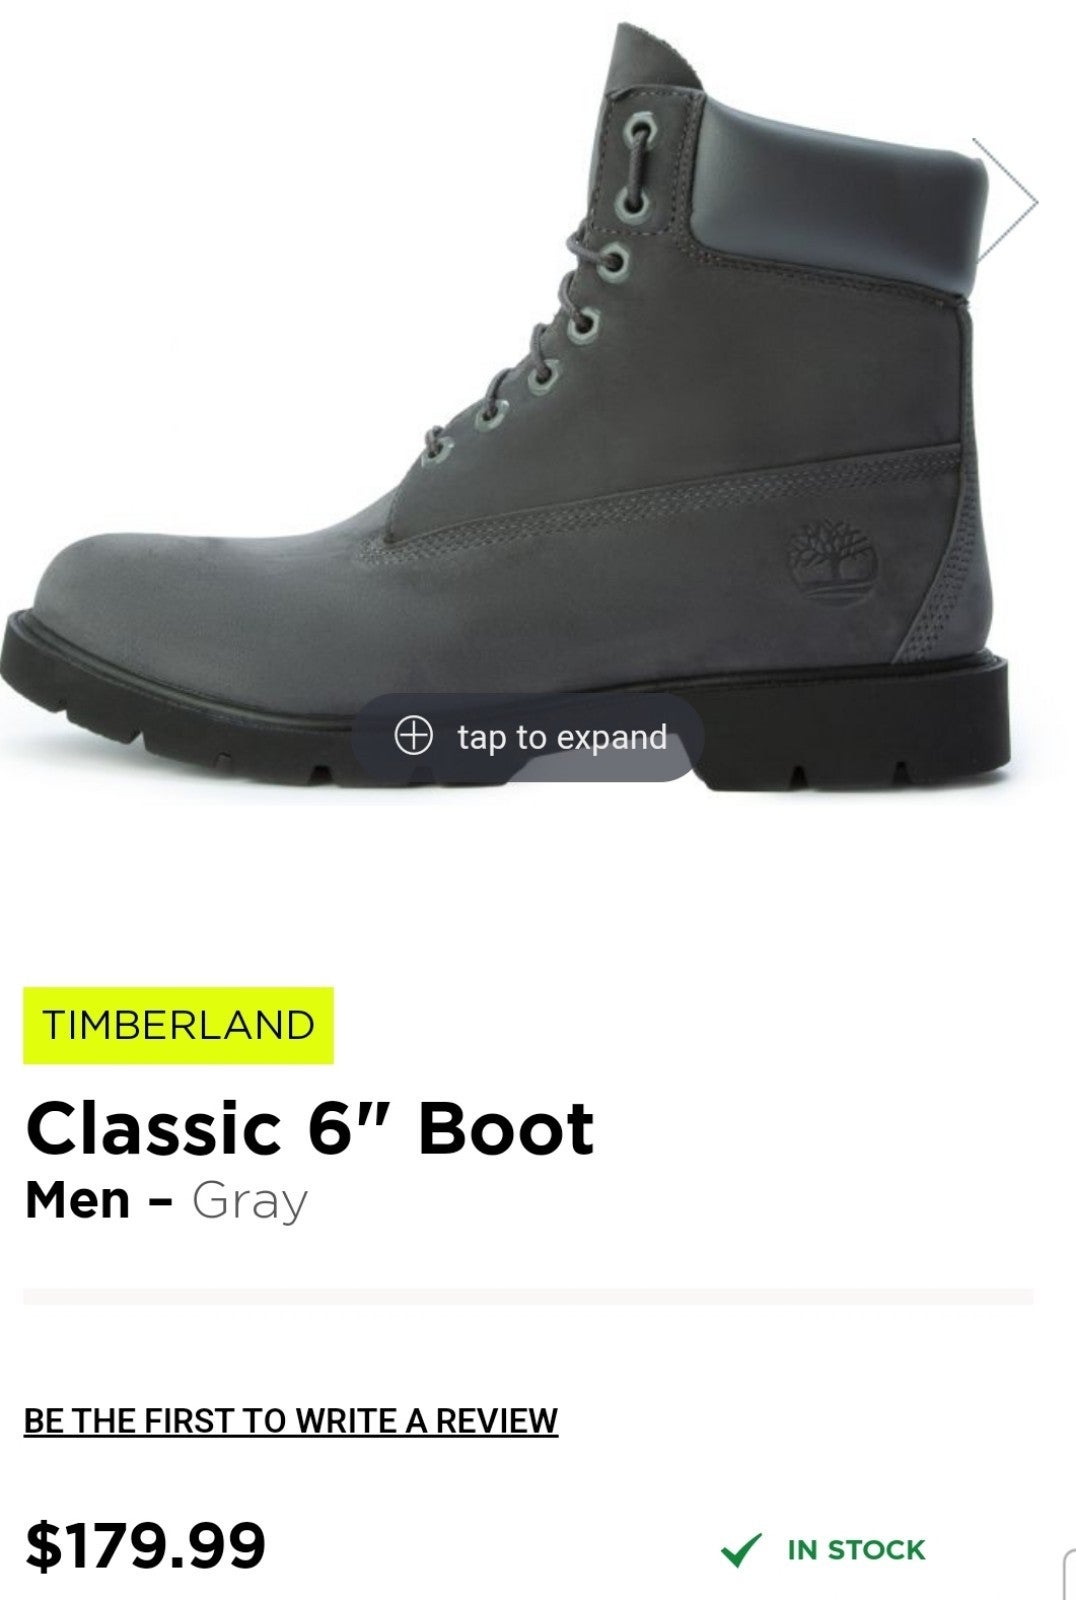1076x1600 pixels.
Task: Tap the plus icon in the expand pill
Action: (x=414, y=736)
